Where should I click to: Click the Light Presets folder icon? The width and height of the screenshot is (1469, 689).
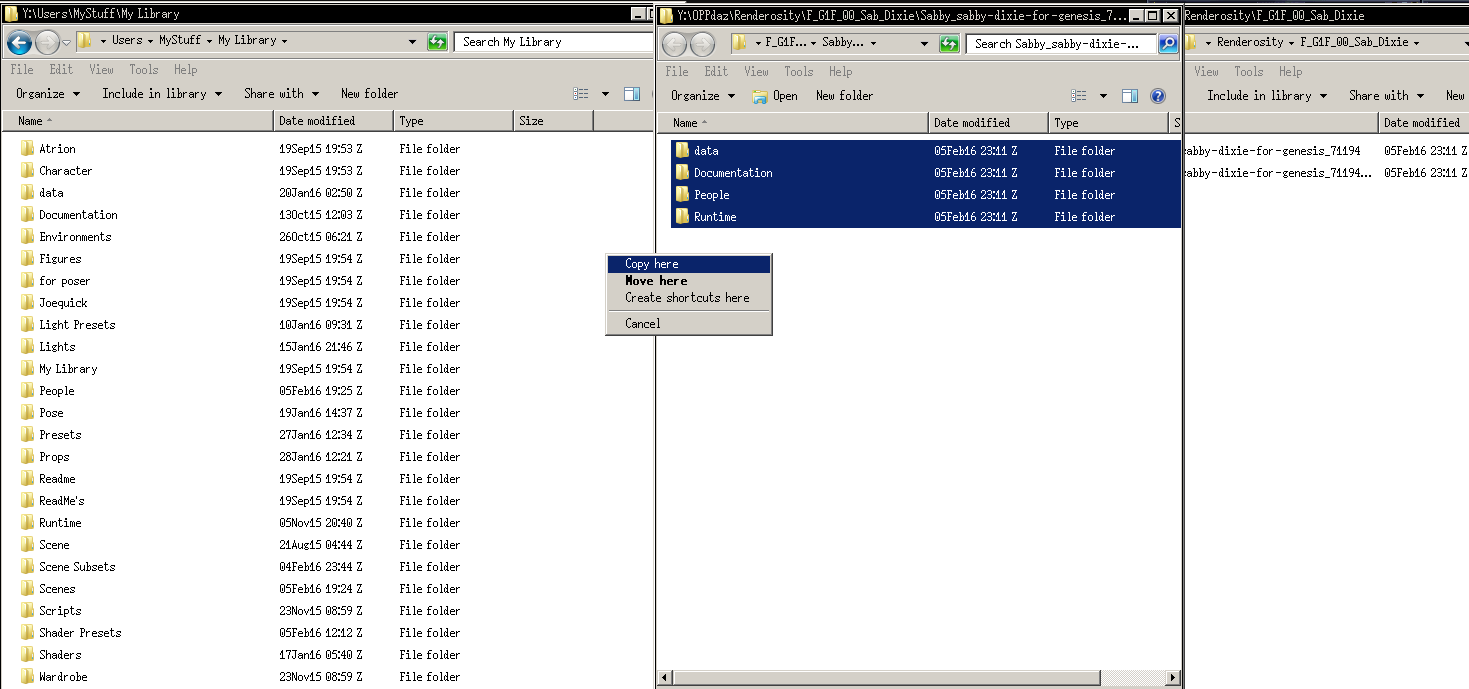(27, 325)
